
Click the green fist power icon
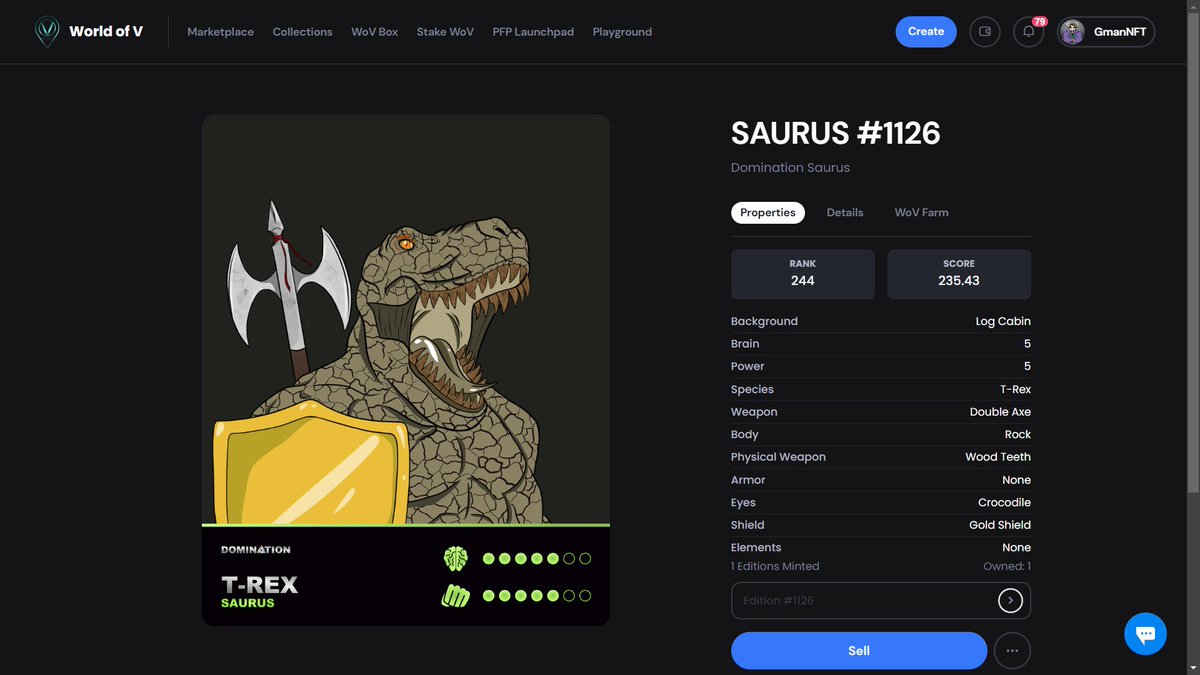(456, 596)
